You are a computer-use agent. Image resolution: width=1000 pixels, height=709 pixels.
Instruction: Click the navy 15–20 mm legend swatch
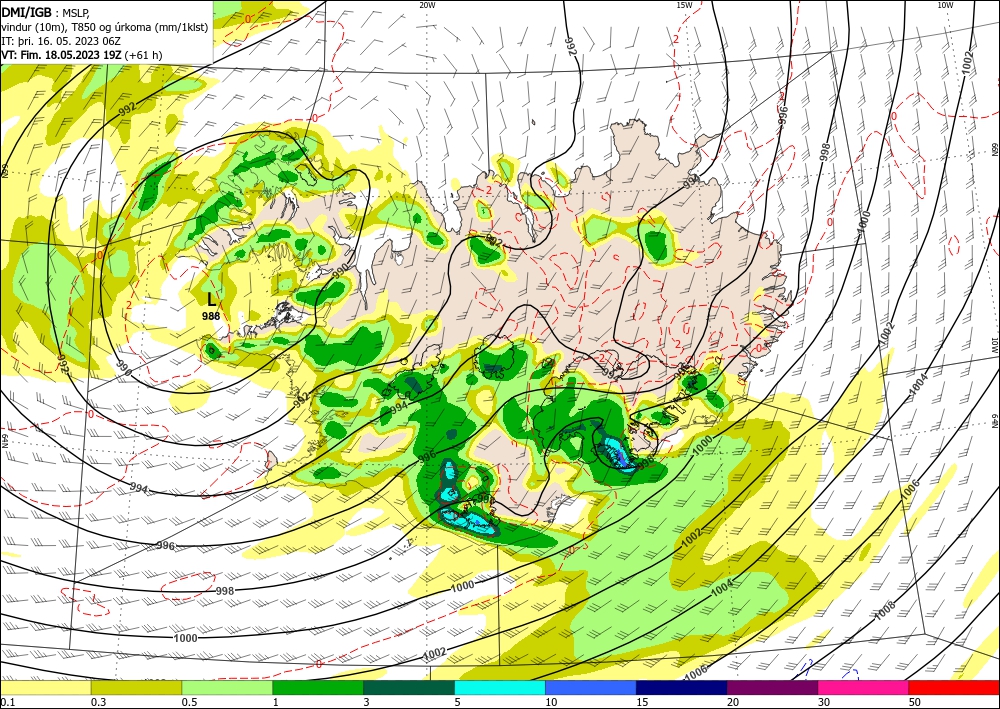click(x=682, y=687)
